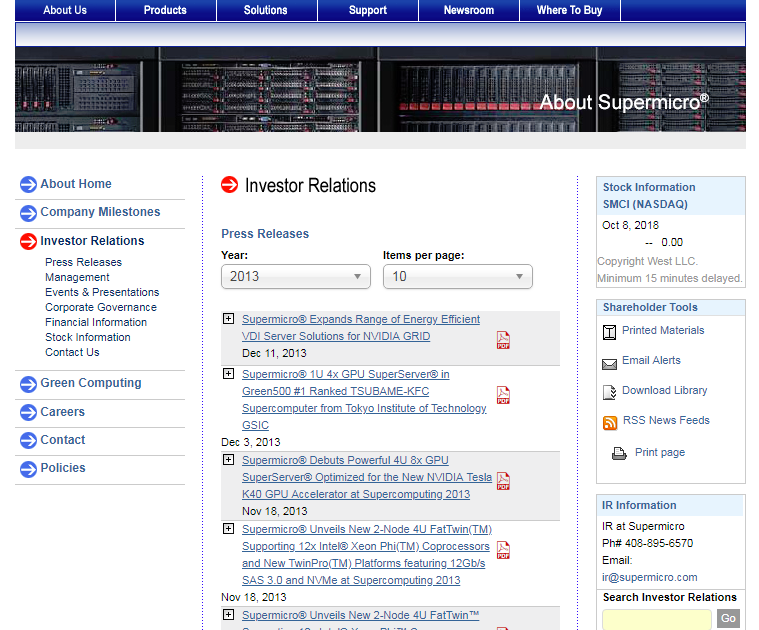This screenshot has height=630, width=759.
Task: Click the printer icon beside Print page
Action: [x=619, y=454]
